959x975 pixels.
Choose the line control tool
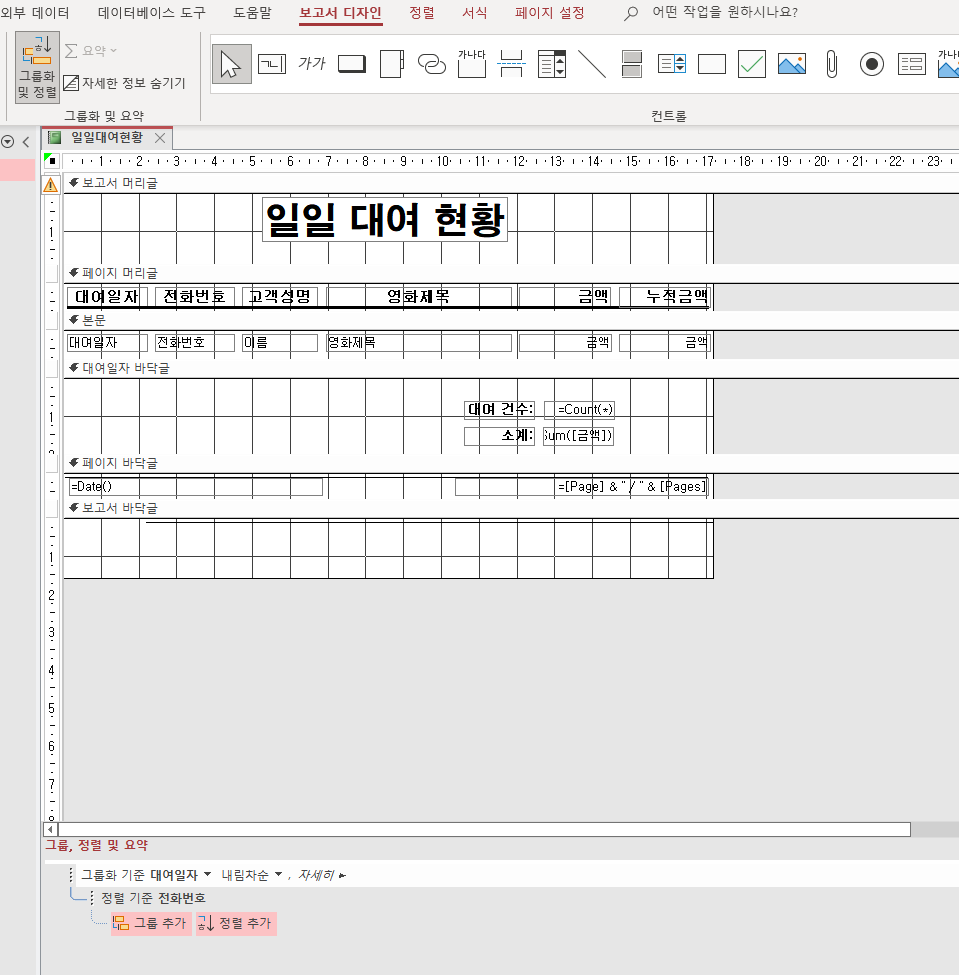click(x=591, y=64)
